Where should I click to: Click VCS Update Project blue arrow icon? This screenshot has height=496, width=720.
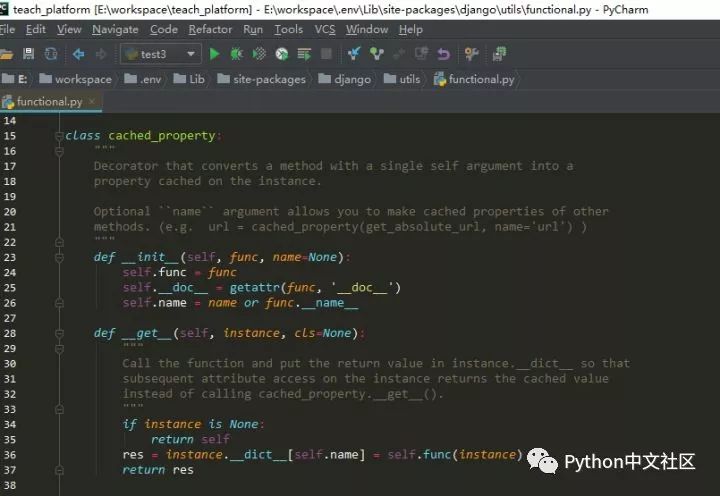click(x=354, y=54)
